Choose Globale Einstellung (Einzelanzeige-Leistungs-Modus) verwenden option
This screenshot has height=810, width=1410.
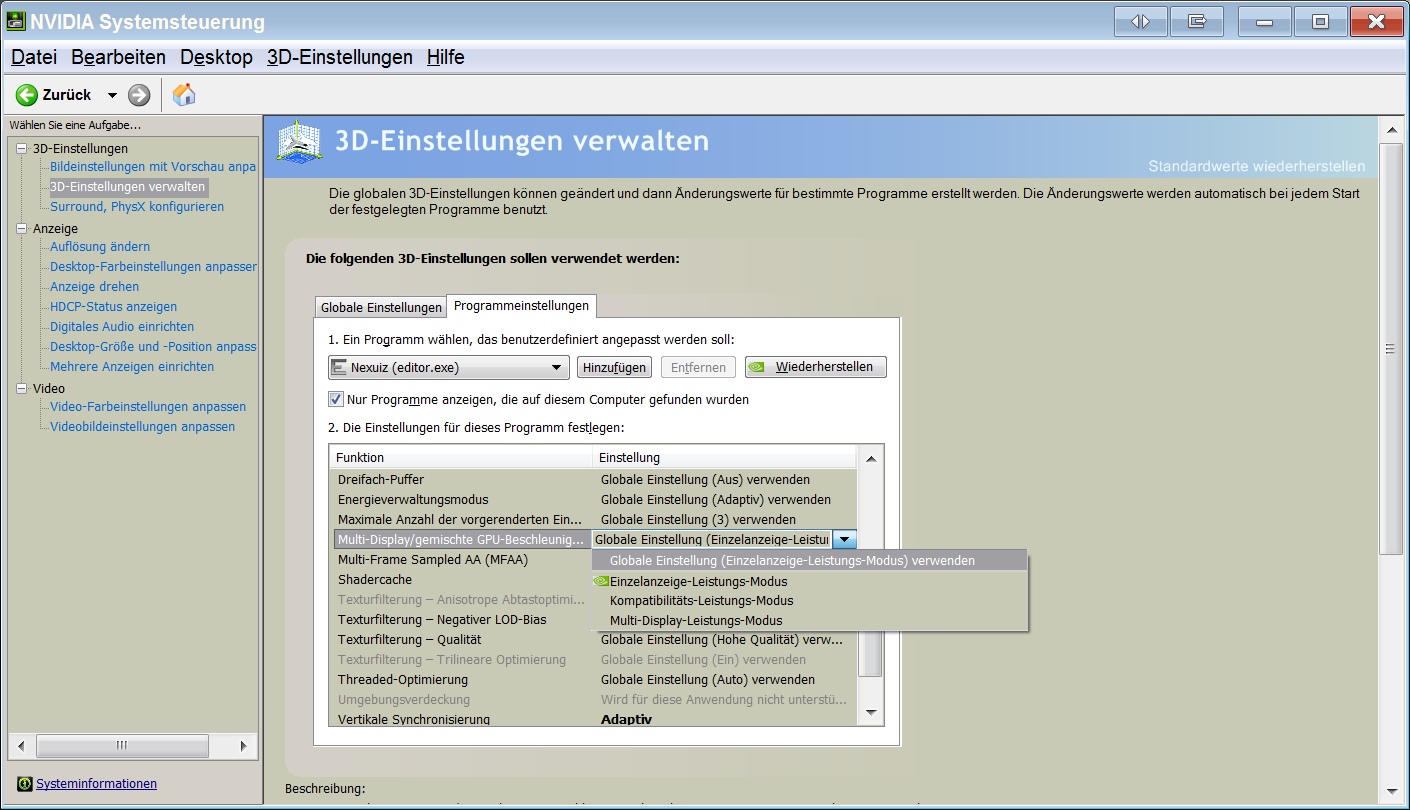pos(810,561)
